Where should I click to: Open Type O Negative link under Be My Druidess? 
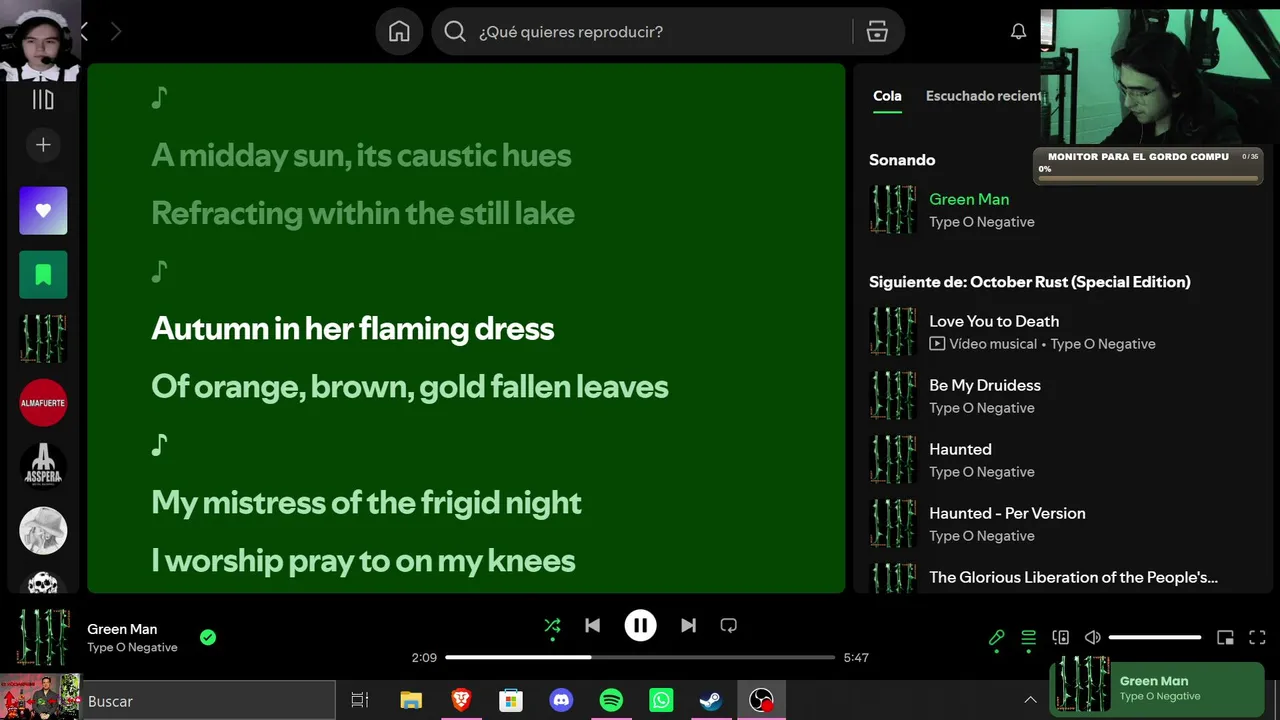982,408
